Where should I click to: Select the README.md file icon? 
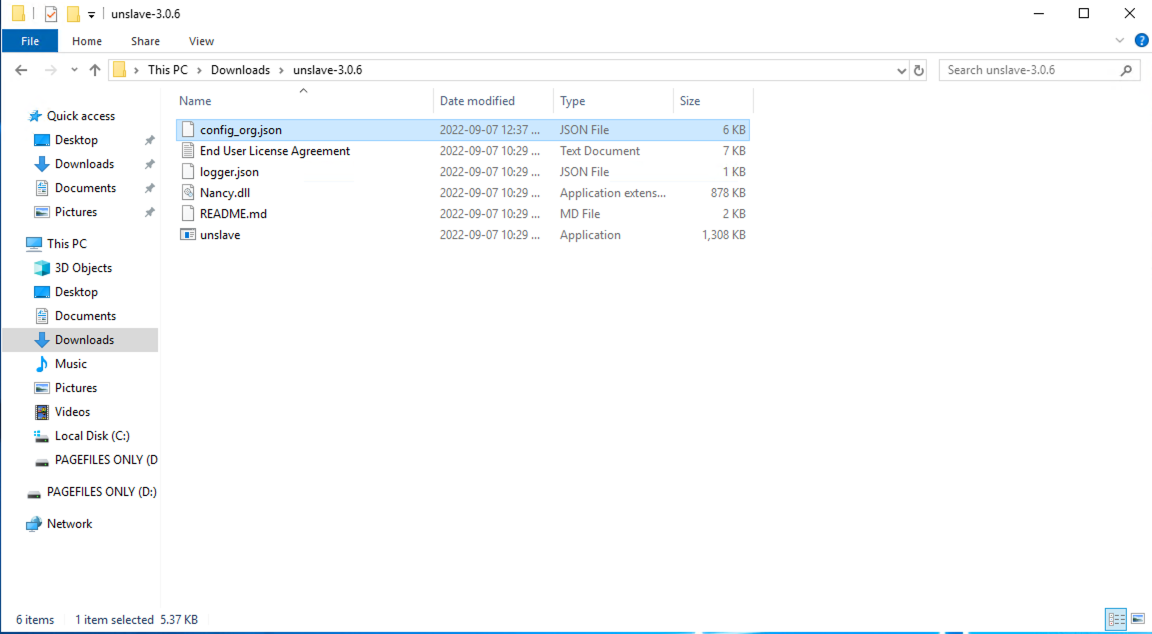188,214
